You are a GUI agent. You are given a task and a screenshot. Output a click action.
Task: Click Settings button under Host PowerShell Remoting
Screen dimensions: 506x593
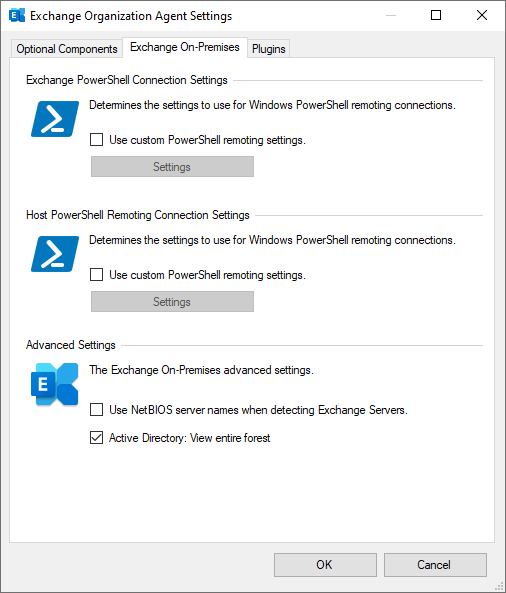tap(172, 301)
